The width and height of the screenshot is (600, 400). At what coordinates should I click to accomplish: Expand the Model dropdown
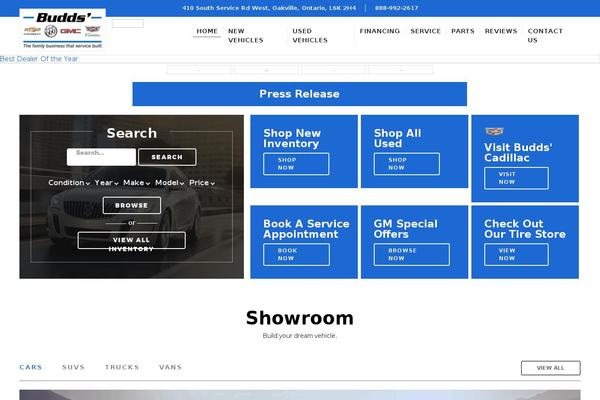tap(170, 183)
